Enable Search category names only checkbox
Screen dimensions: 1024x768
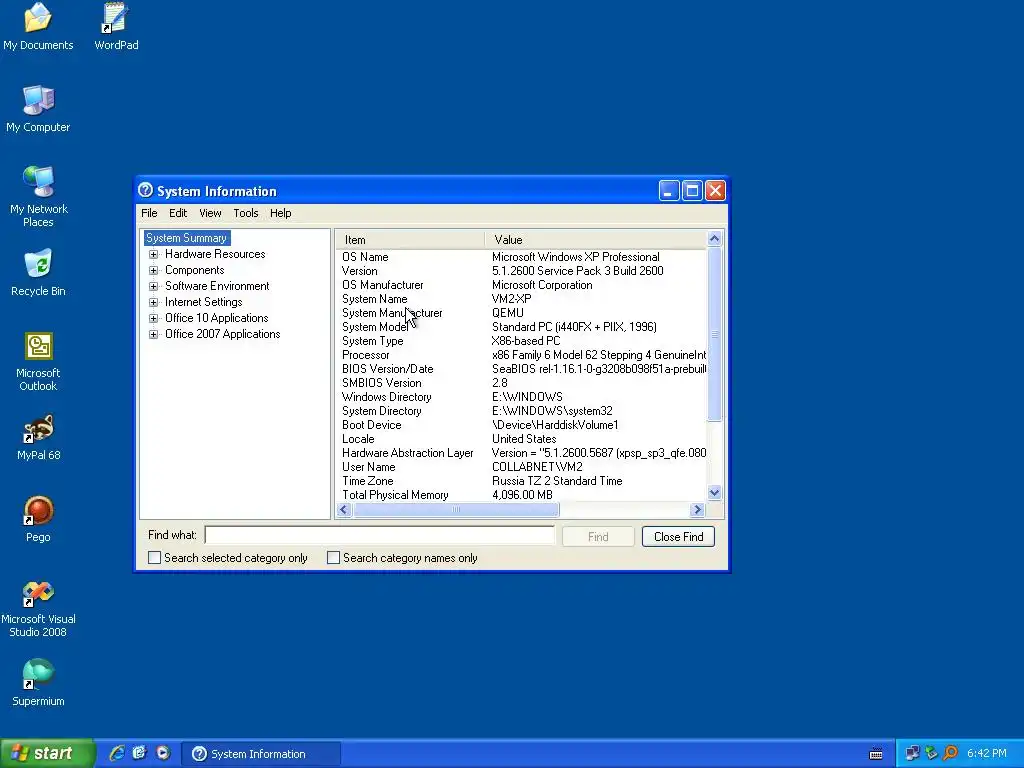333,558
